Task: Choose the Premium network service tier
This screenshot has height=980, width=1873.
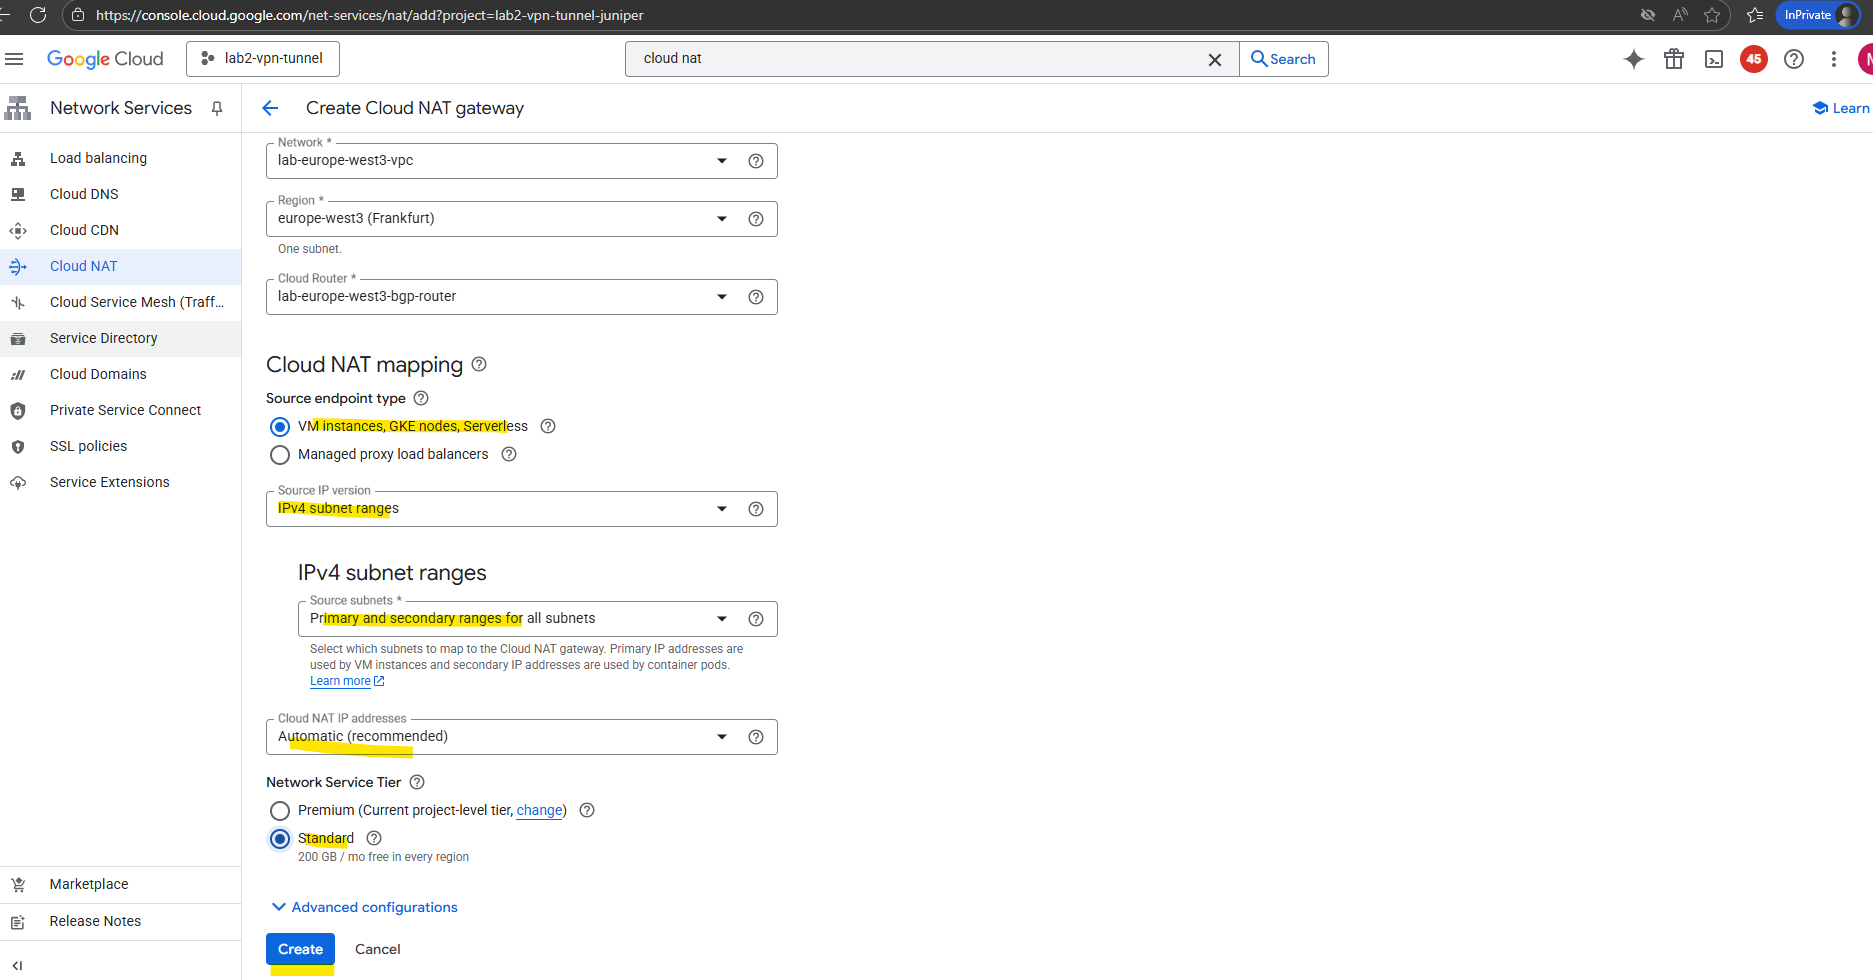Action: [280, 811]
